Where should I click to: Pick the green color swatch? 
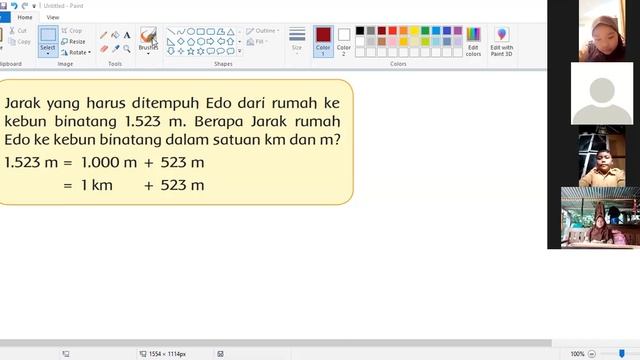[x=425, y=31]
